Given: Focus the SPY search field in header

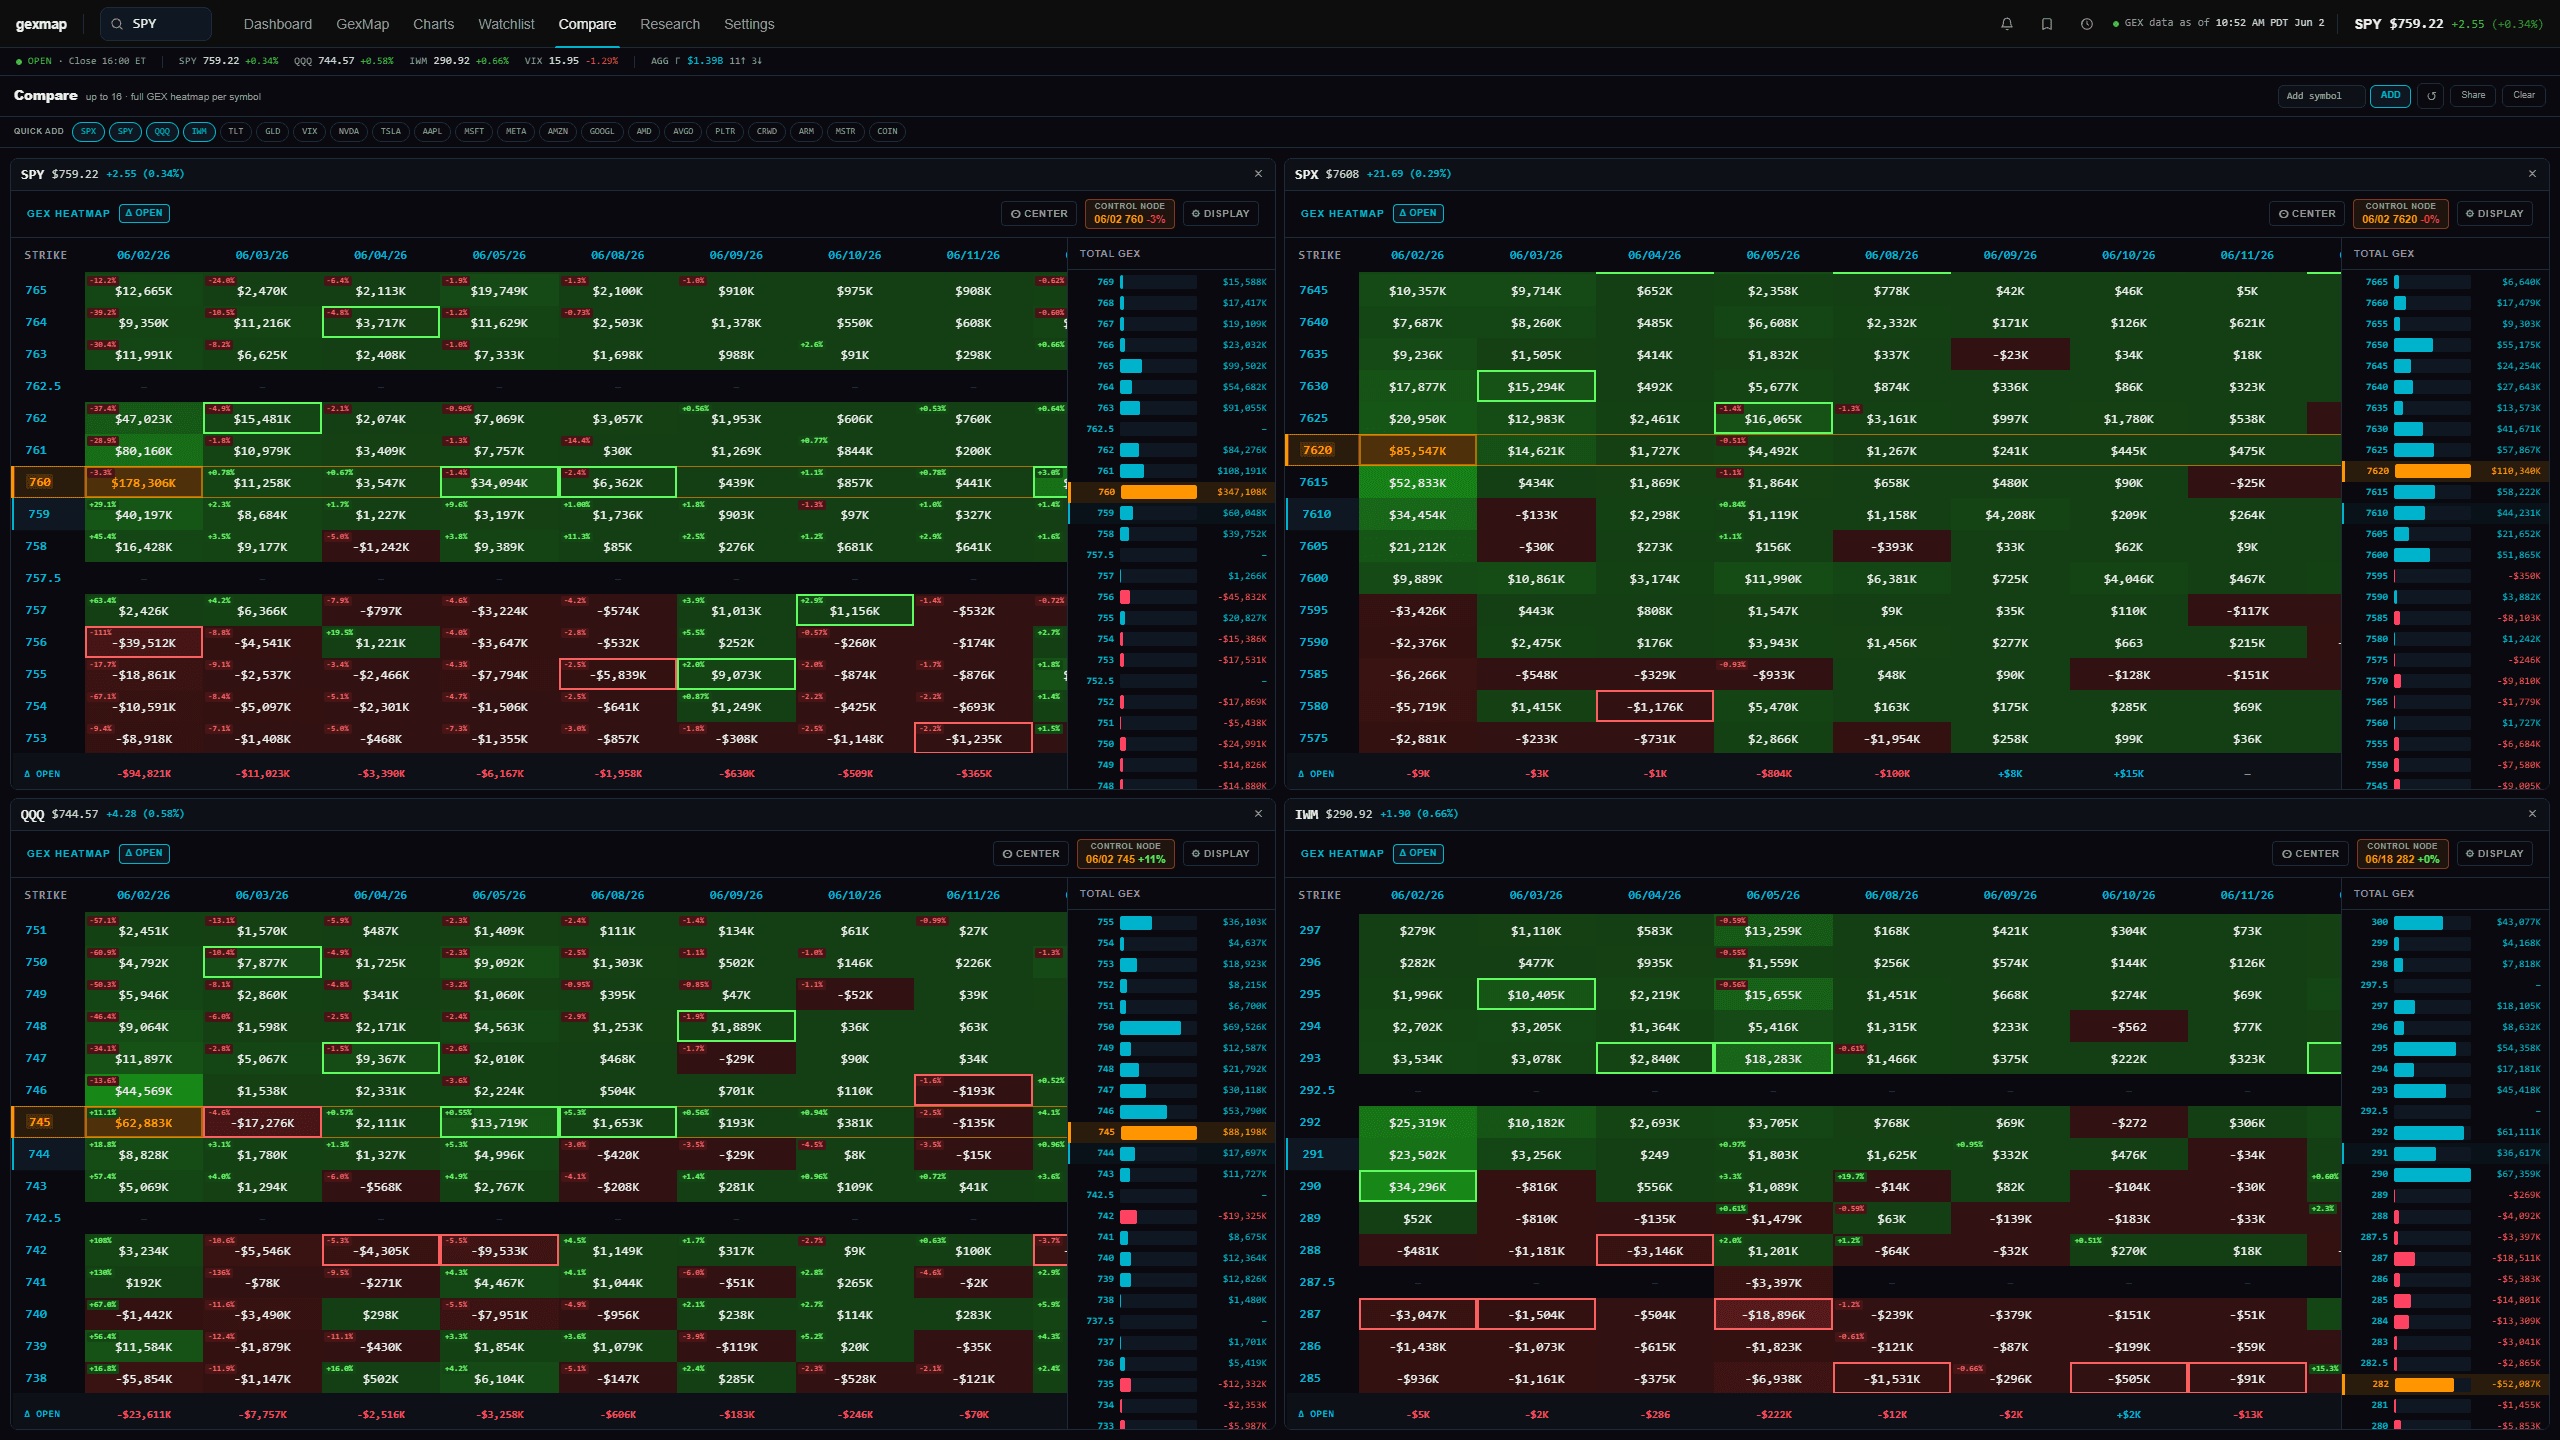Looking at the screenshot, I should tap(156, 24).
